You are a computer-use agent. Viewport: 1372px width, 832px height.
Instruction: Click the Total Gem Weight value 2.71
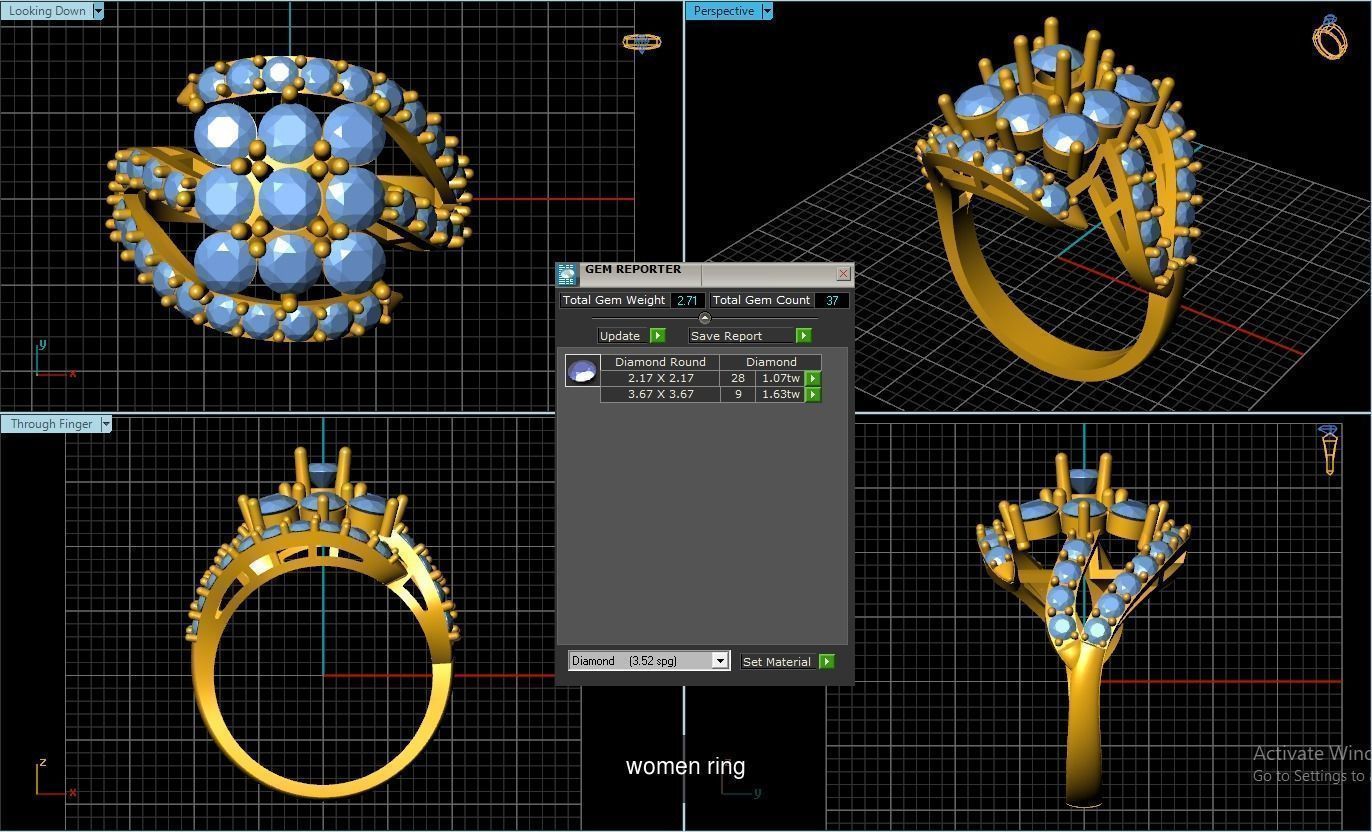point(687,300)
